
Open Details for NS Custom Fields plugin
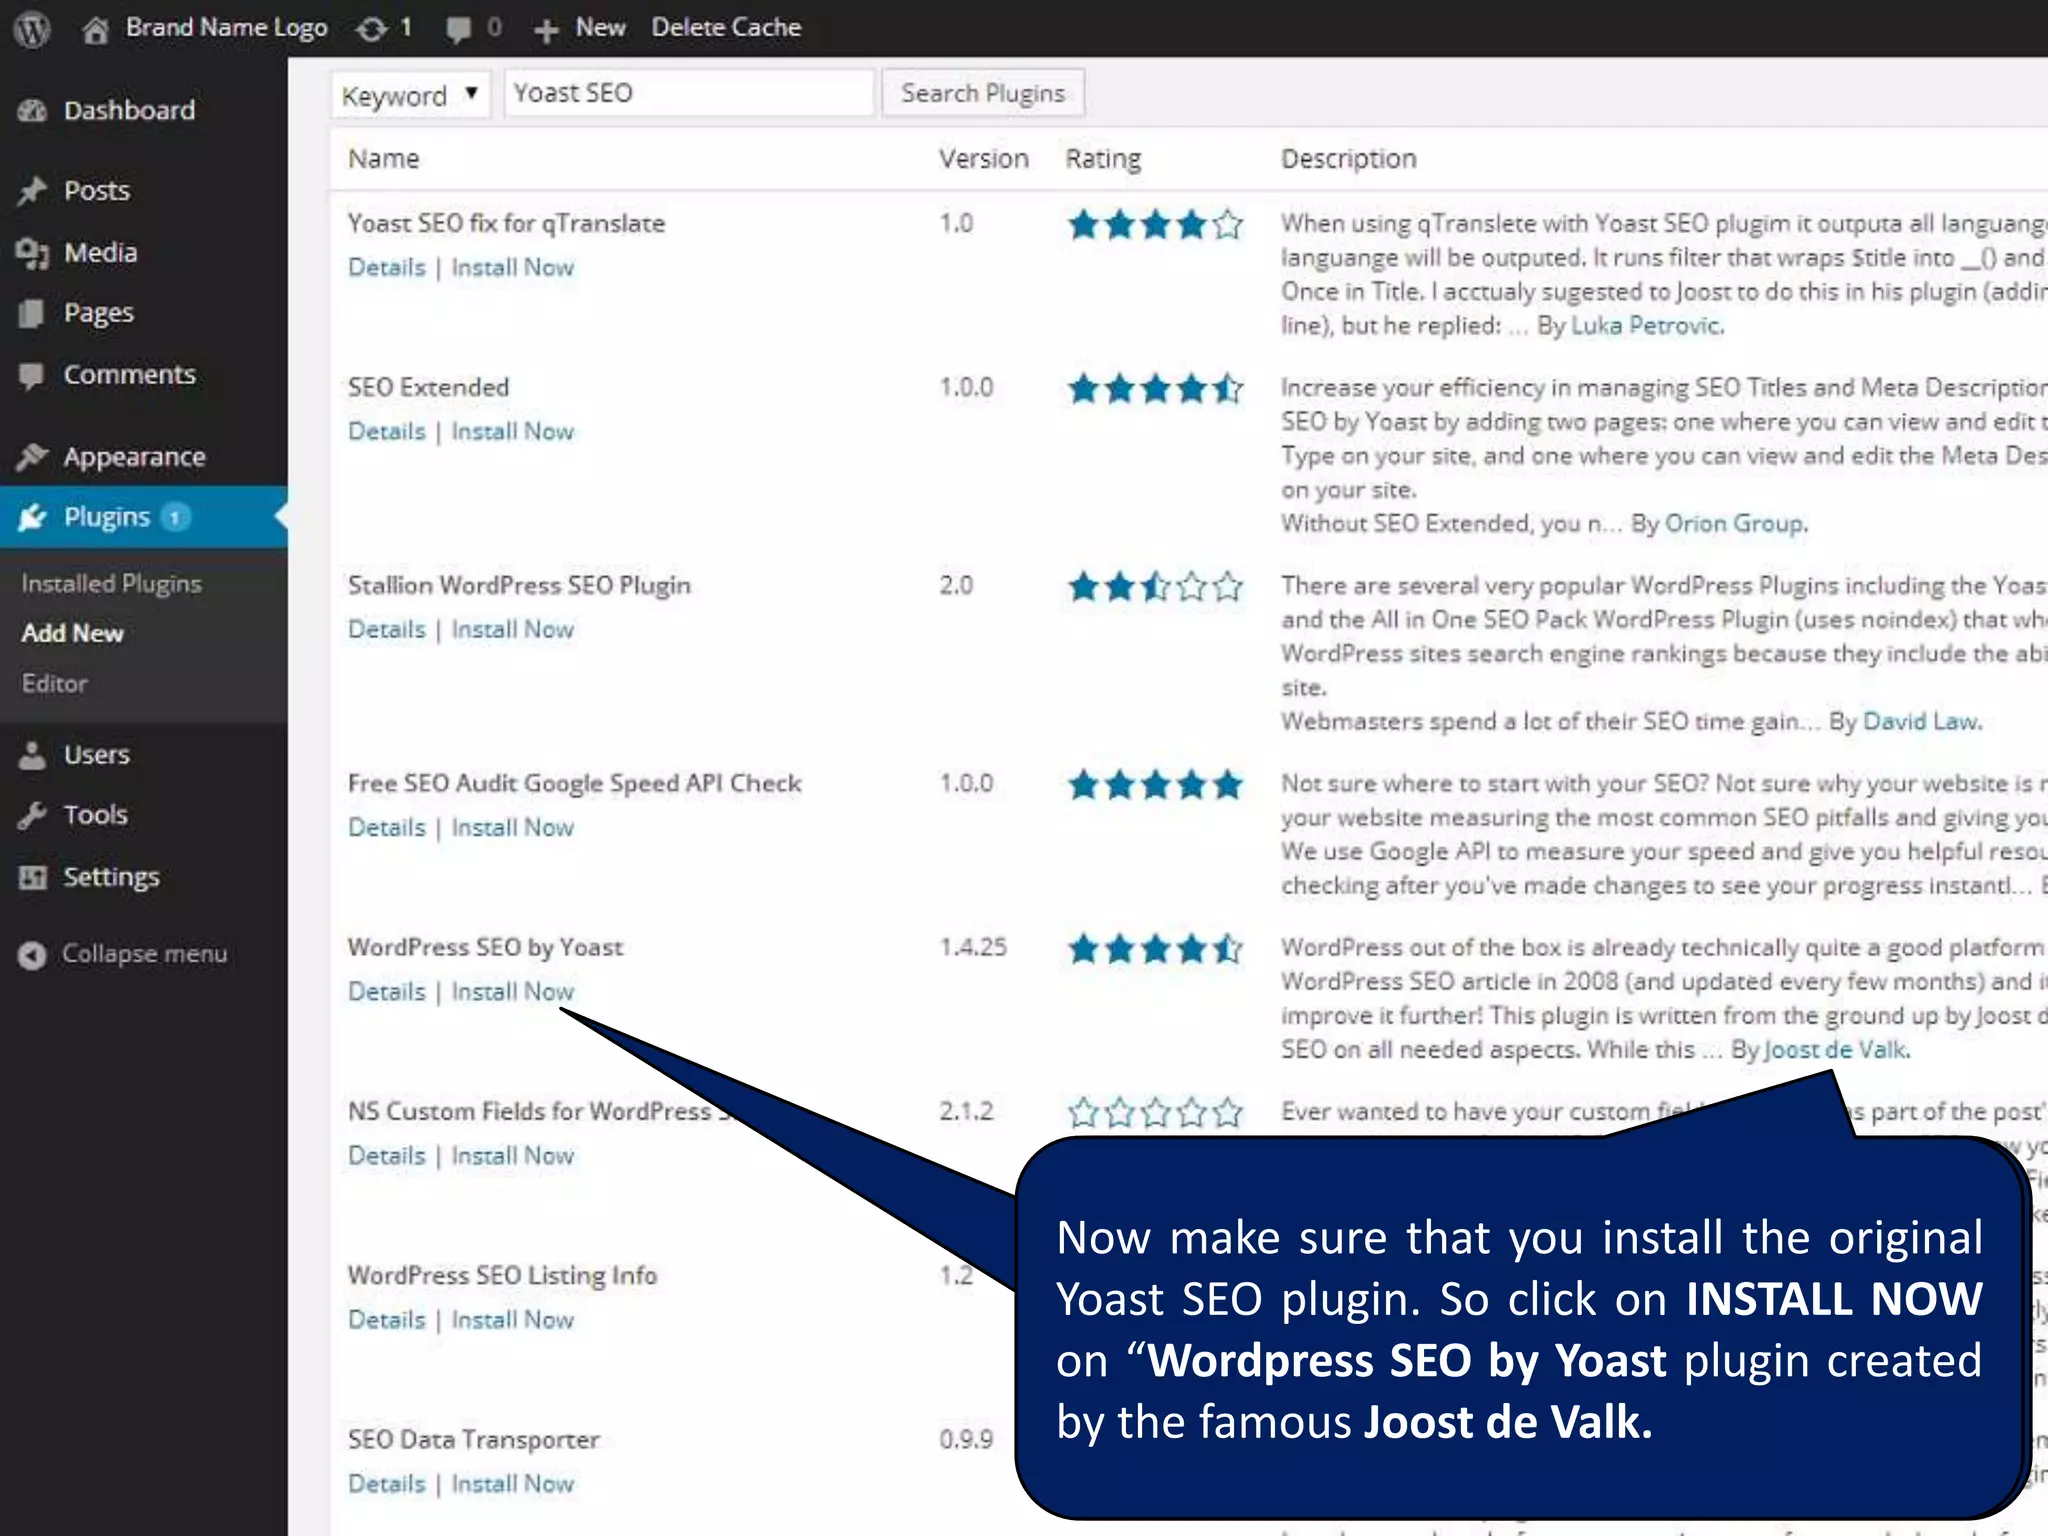(x=387, y=1155)
